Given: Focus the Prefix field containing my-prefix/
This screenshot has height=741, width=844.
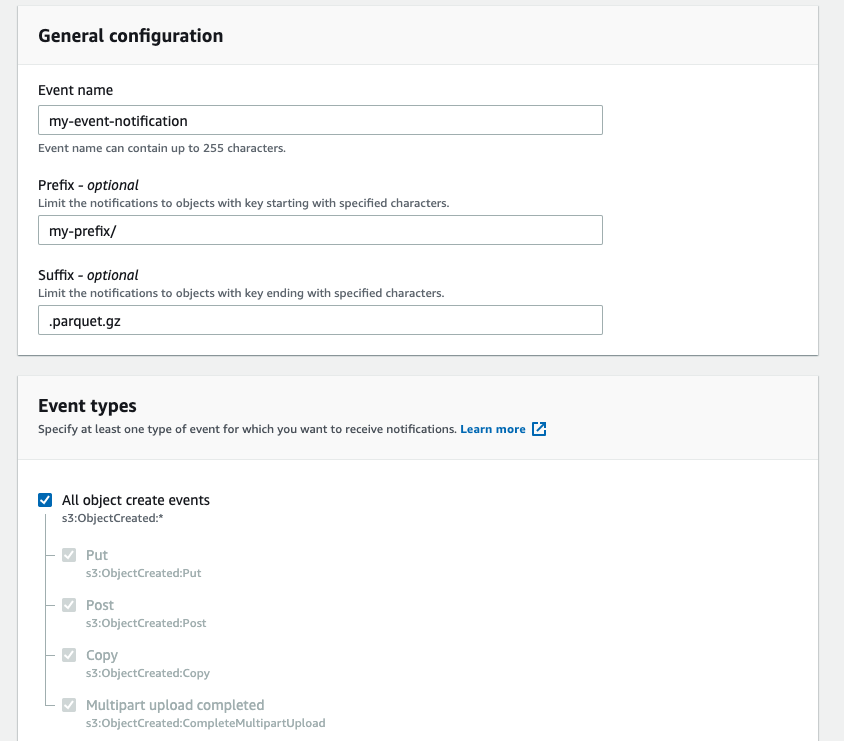Looking at the screenshot, I should click(x=320, y=230).
